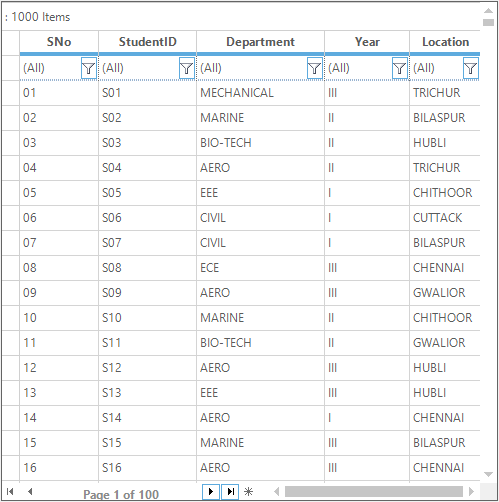Open the SNo column filter icon
Image resolution: width=499 pixels, height=502 pixels.
tap(89, 68)
